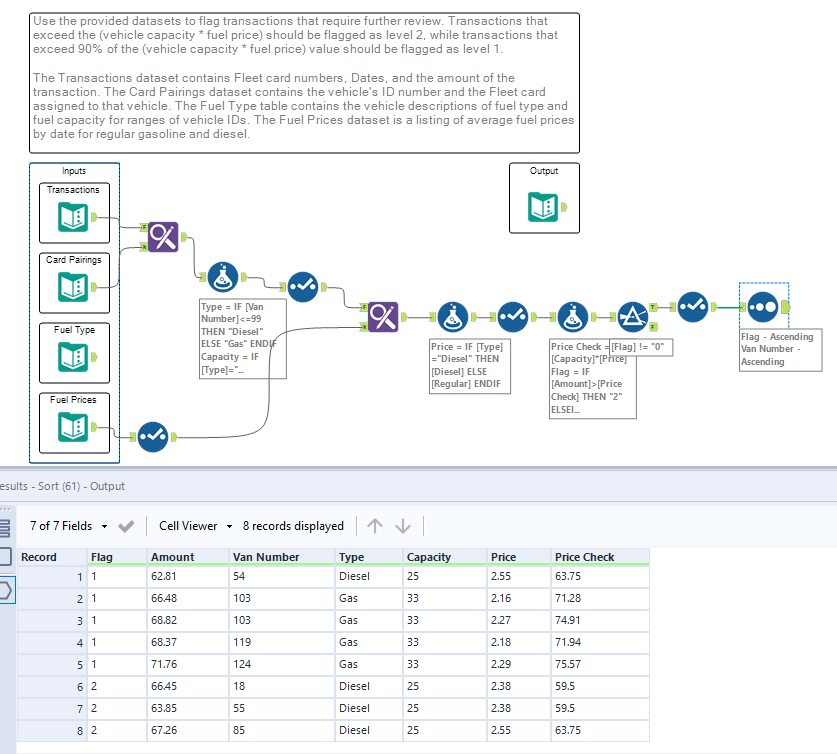Select the Fuel Prices input tool icon

pos(73,427)
